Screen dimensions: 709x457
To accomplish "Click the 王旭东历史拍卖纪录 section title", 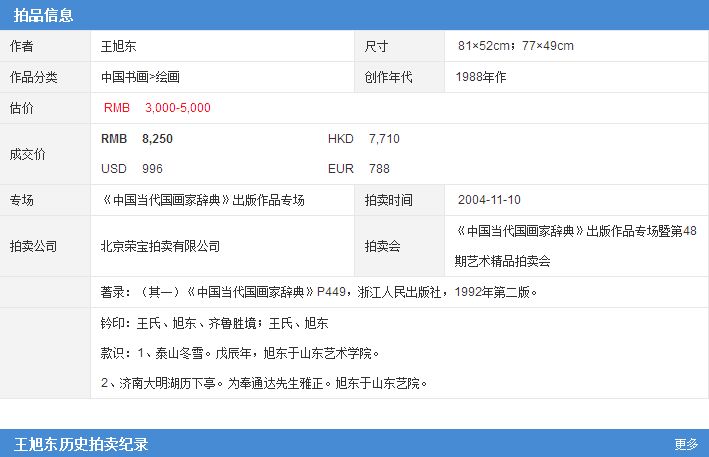I will 82,444.
